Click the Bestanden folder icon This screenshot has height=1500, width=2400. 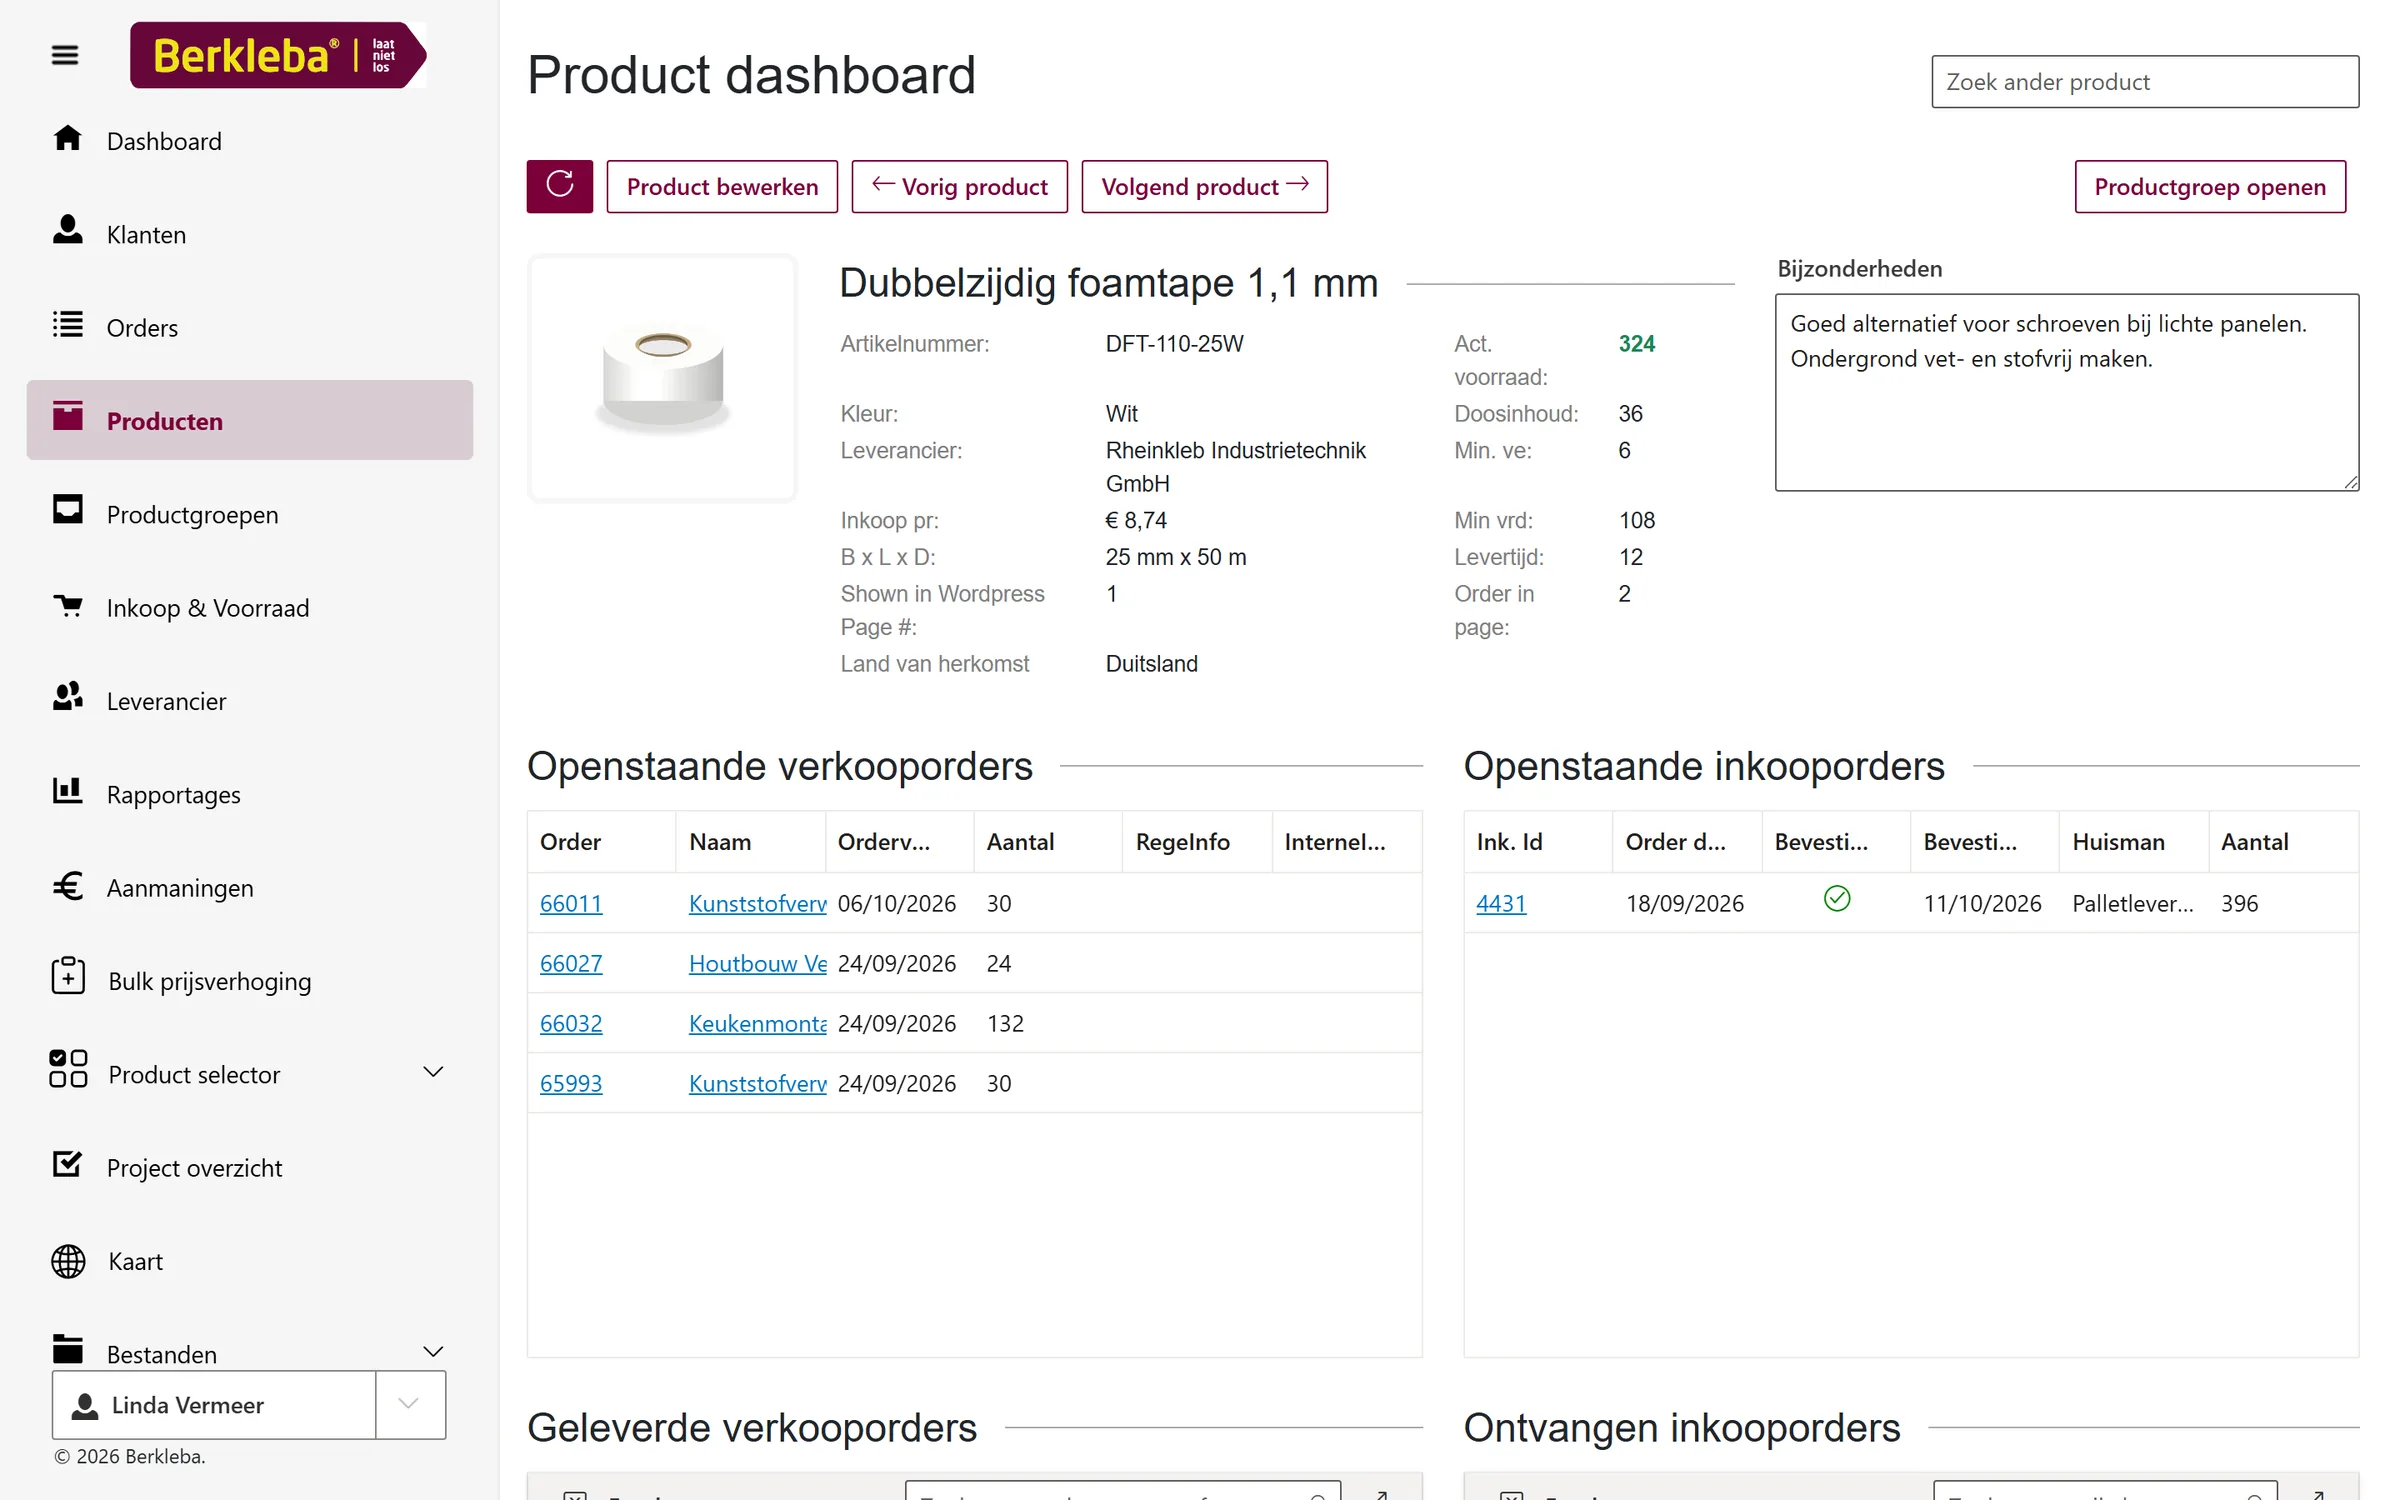(x=67, y=1349)
